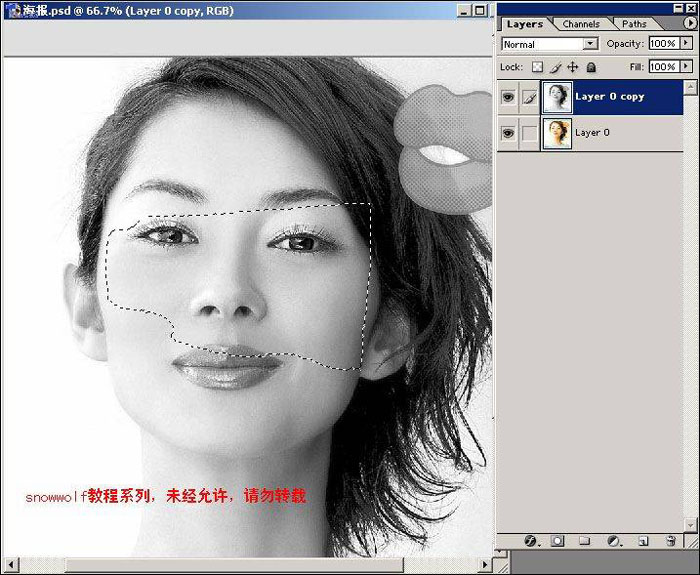Open the blend mode Normal dropdown
Image resolution: width=700 pixels, height=575 pixels.
point(549,44)
